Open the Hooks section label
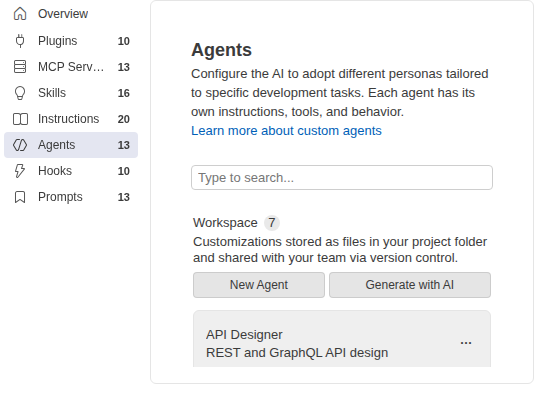 [55, 171]
